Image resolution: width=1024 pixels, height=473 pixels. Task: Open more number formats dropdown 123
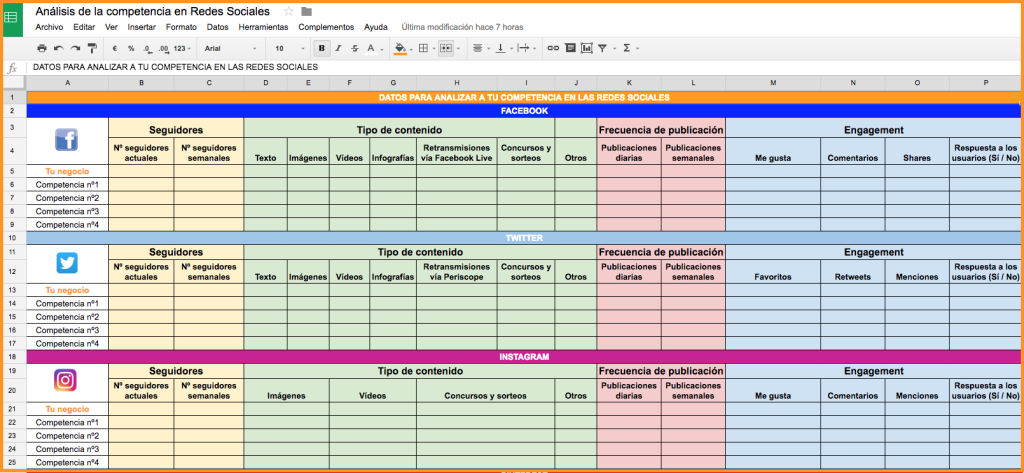click(x=183, y=48)
